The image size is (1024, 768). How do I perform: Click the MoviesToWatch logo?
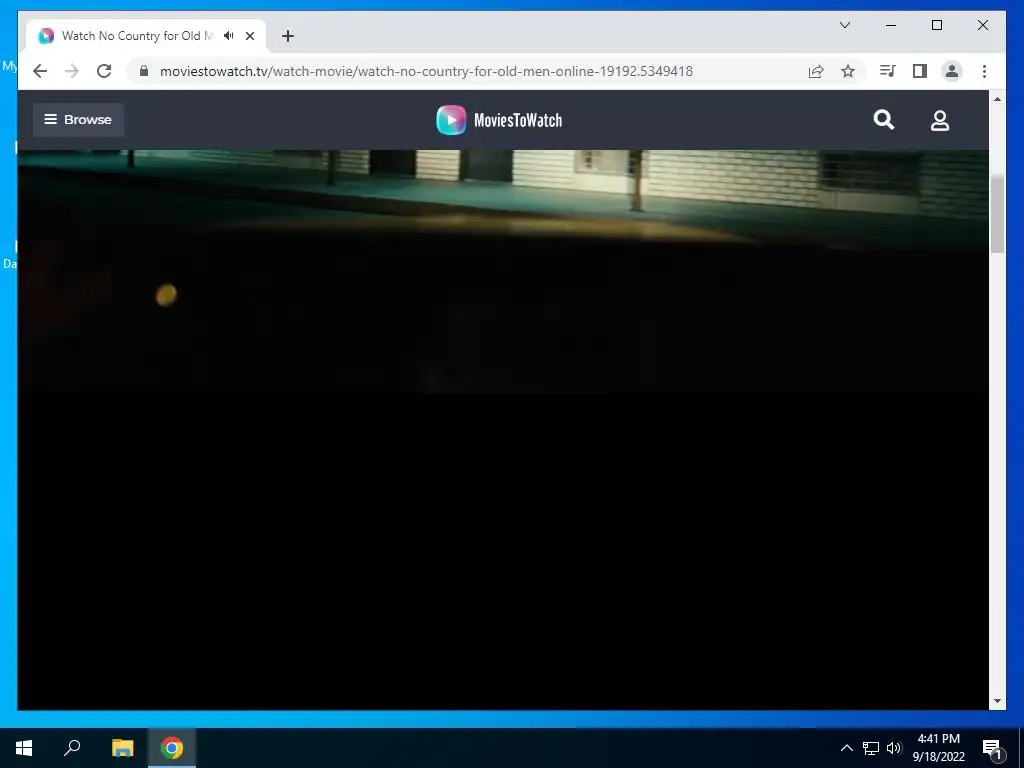point(500,120)
